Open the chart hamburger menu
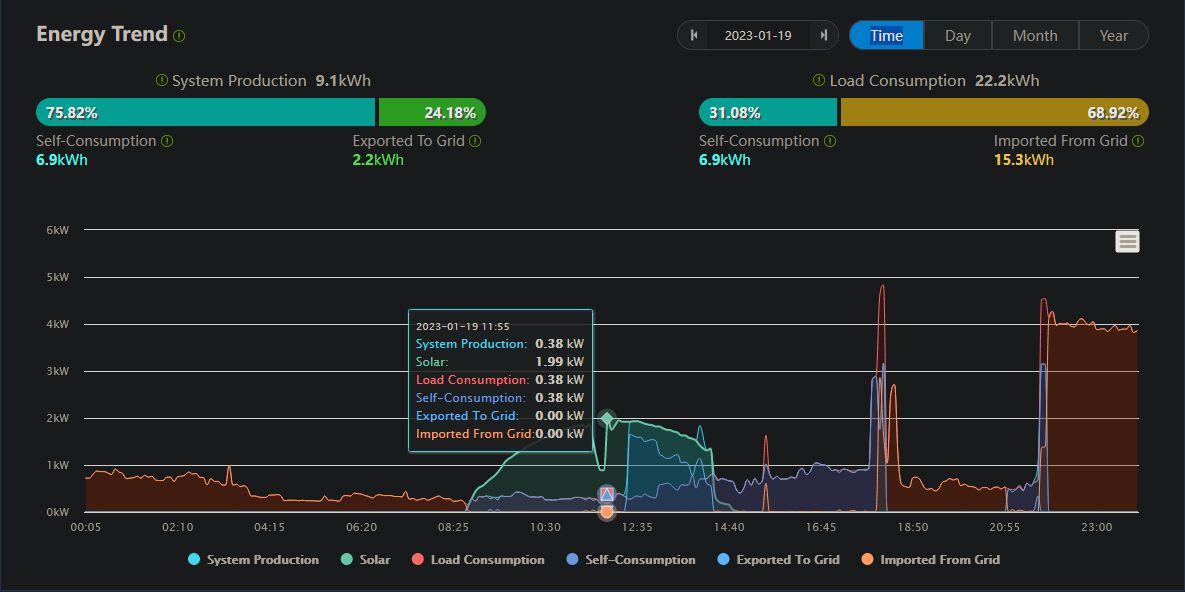Screen dimensions: 1185x592 coord(1127,242)
